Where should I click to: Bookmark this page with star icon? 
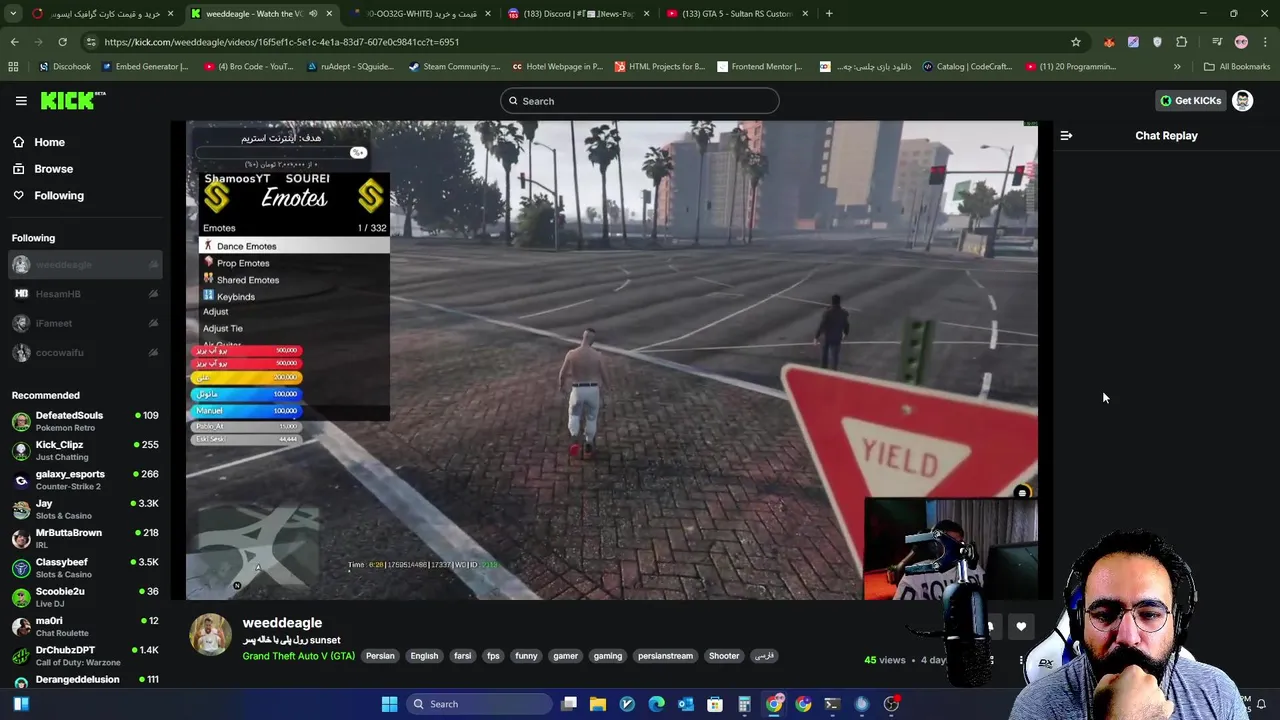tap(1076, 42)
